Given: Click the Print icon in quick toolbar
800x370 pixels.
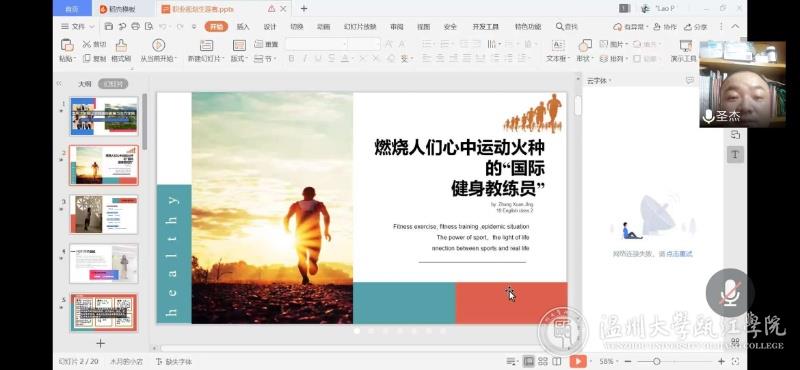Looking at the screenshot, I should [x=135, y=27].
